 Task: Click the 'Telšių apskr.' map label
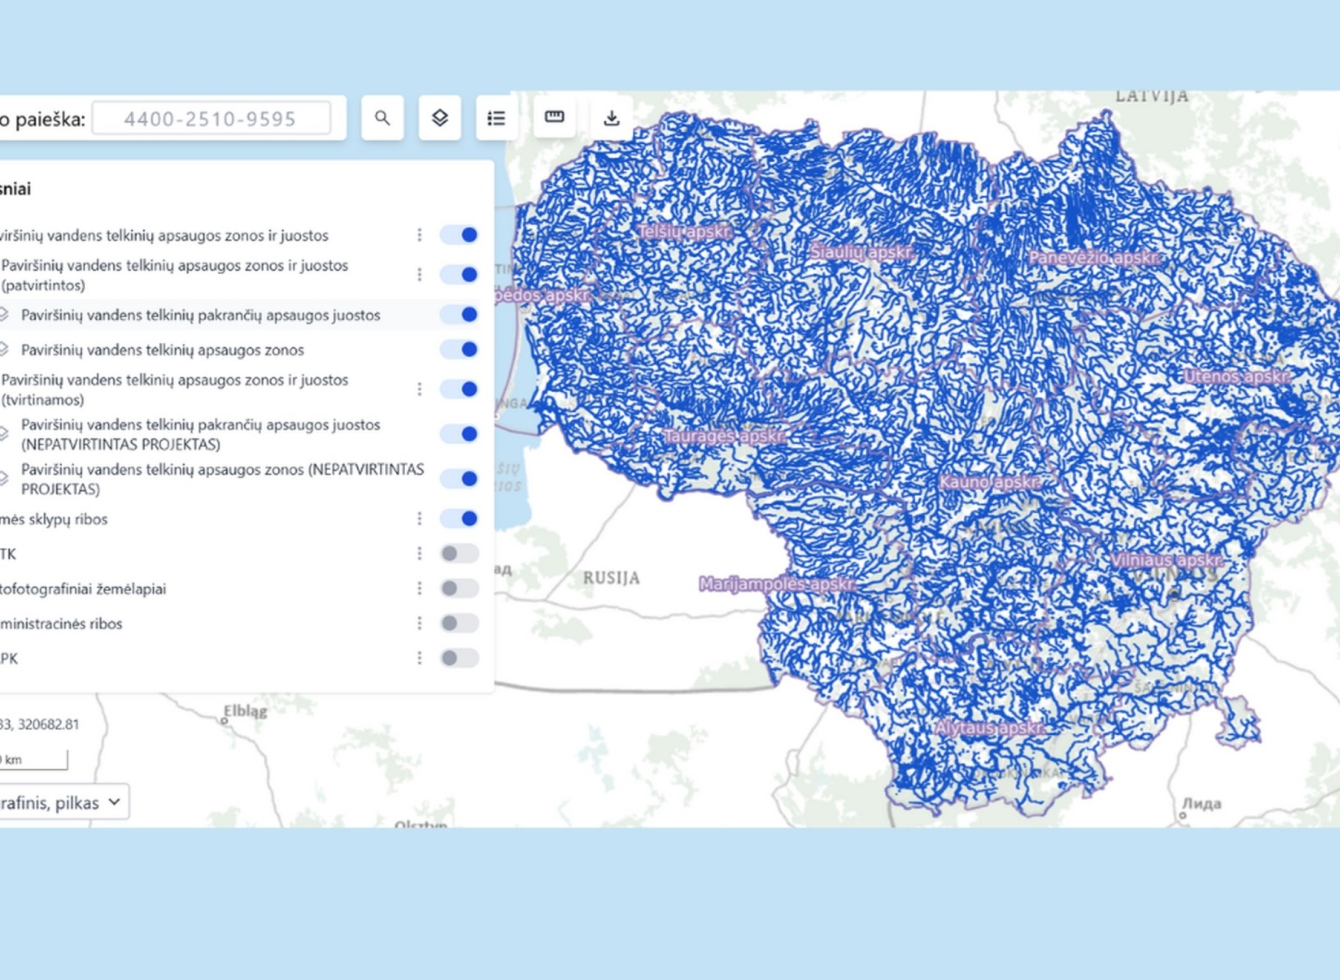click(x=685, y=232)
